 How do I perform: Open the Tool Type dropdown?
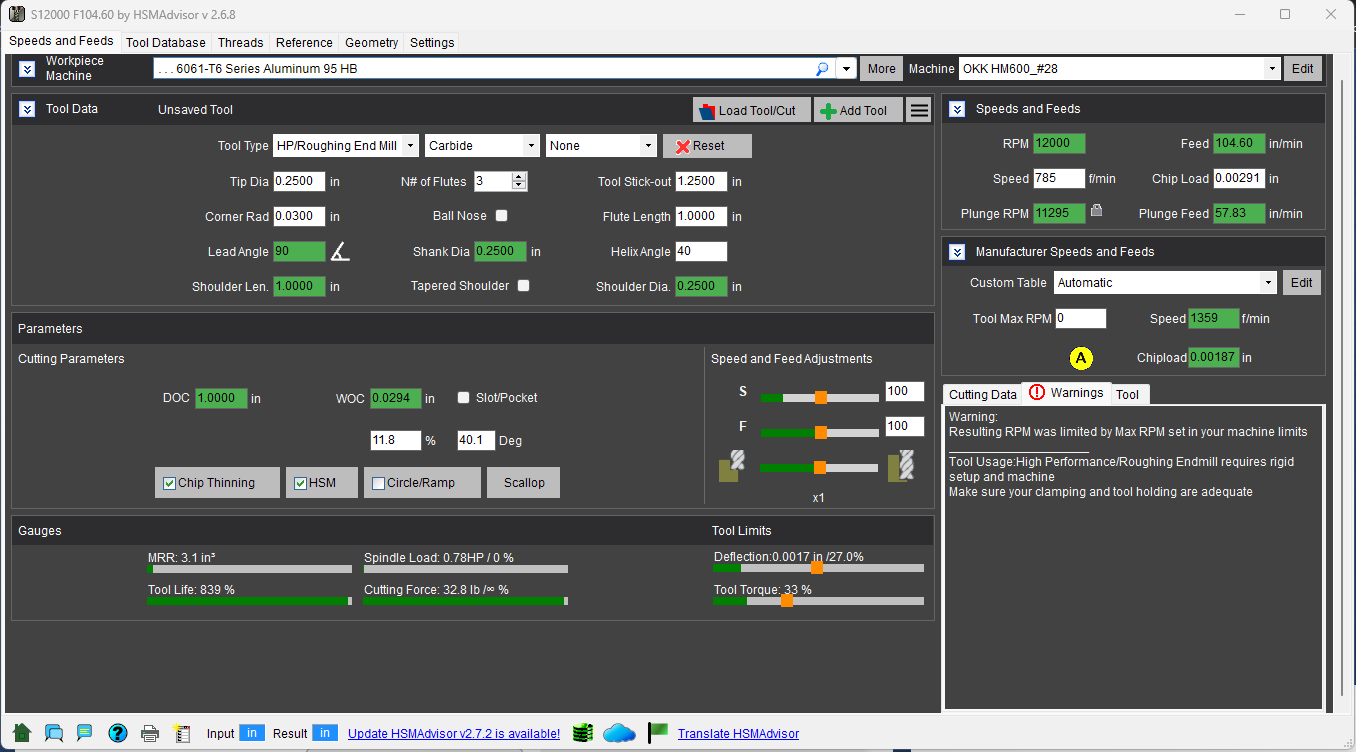410,146
